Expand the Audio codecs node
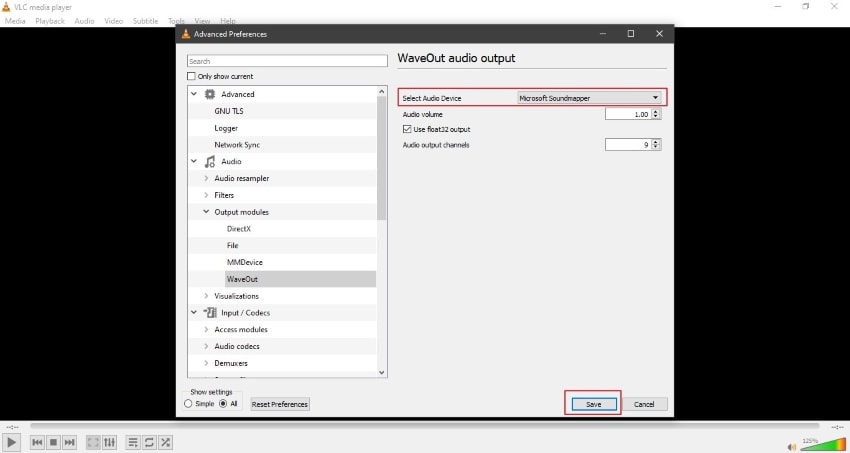This screenshot has height=453, width=850. (206, 346)
